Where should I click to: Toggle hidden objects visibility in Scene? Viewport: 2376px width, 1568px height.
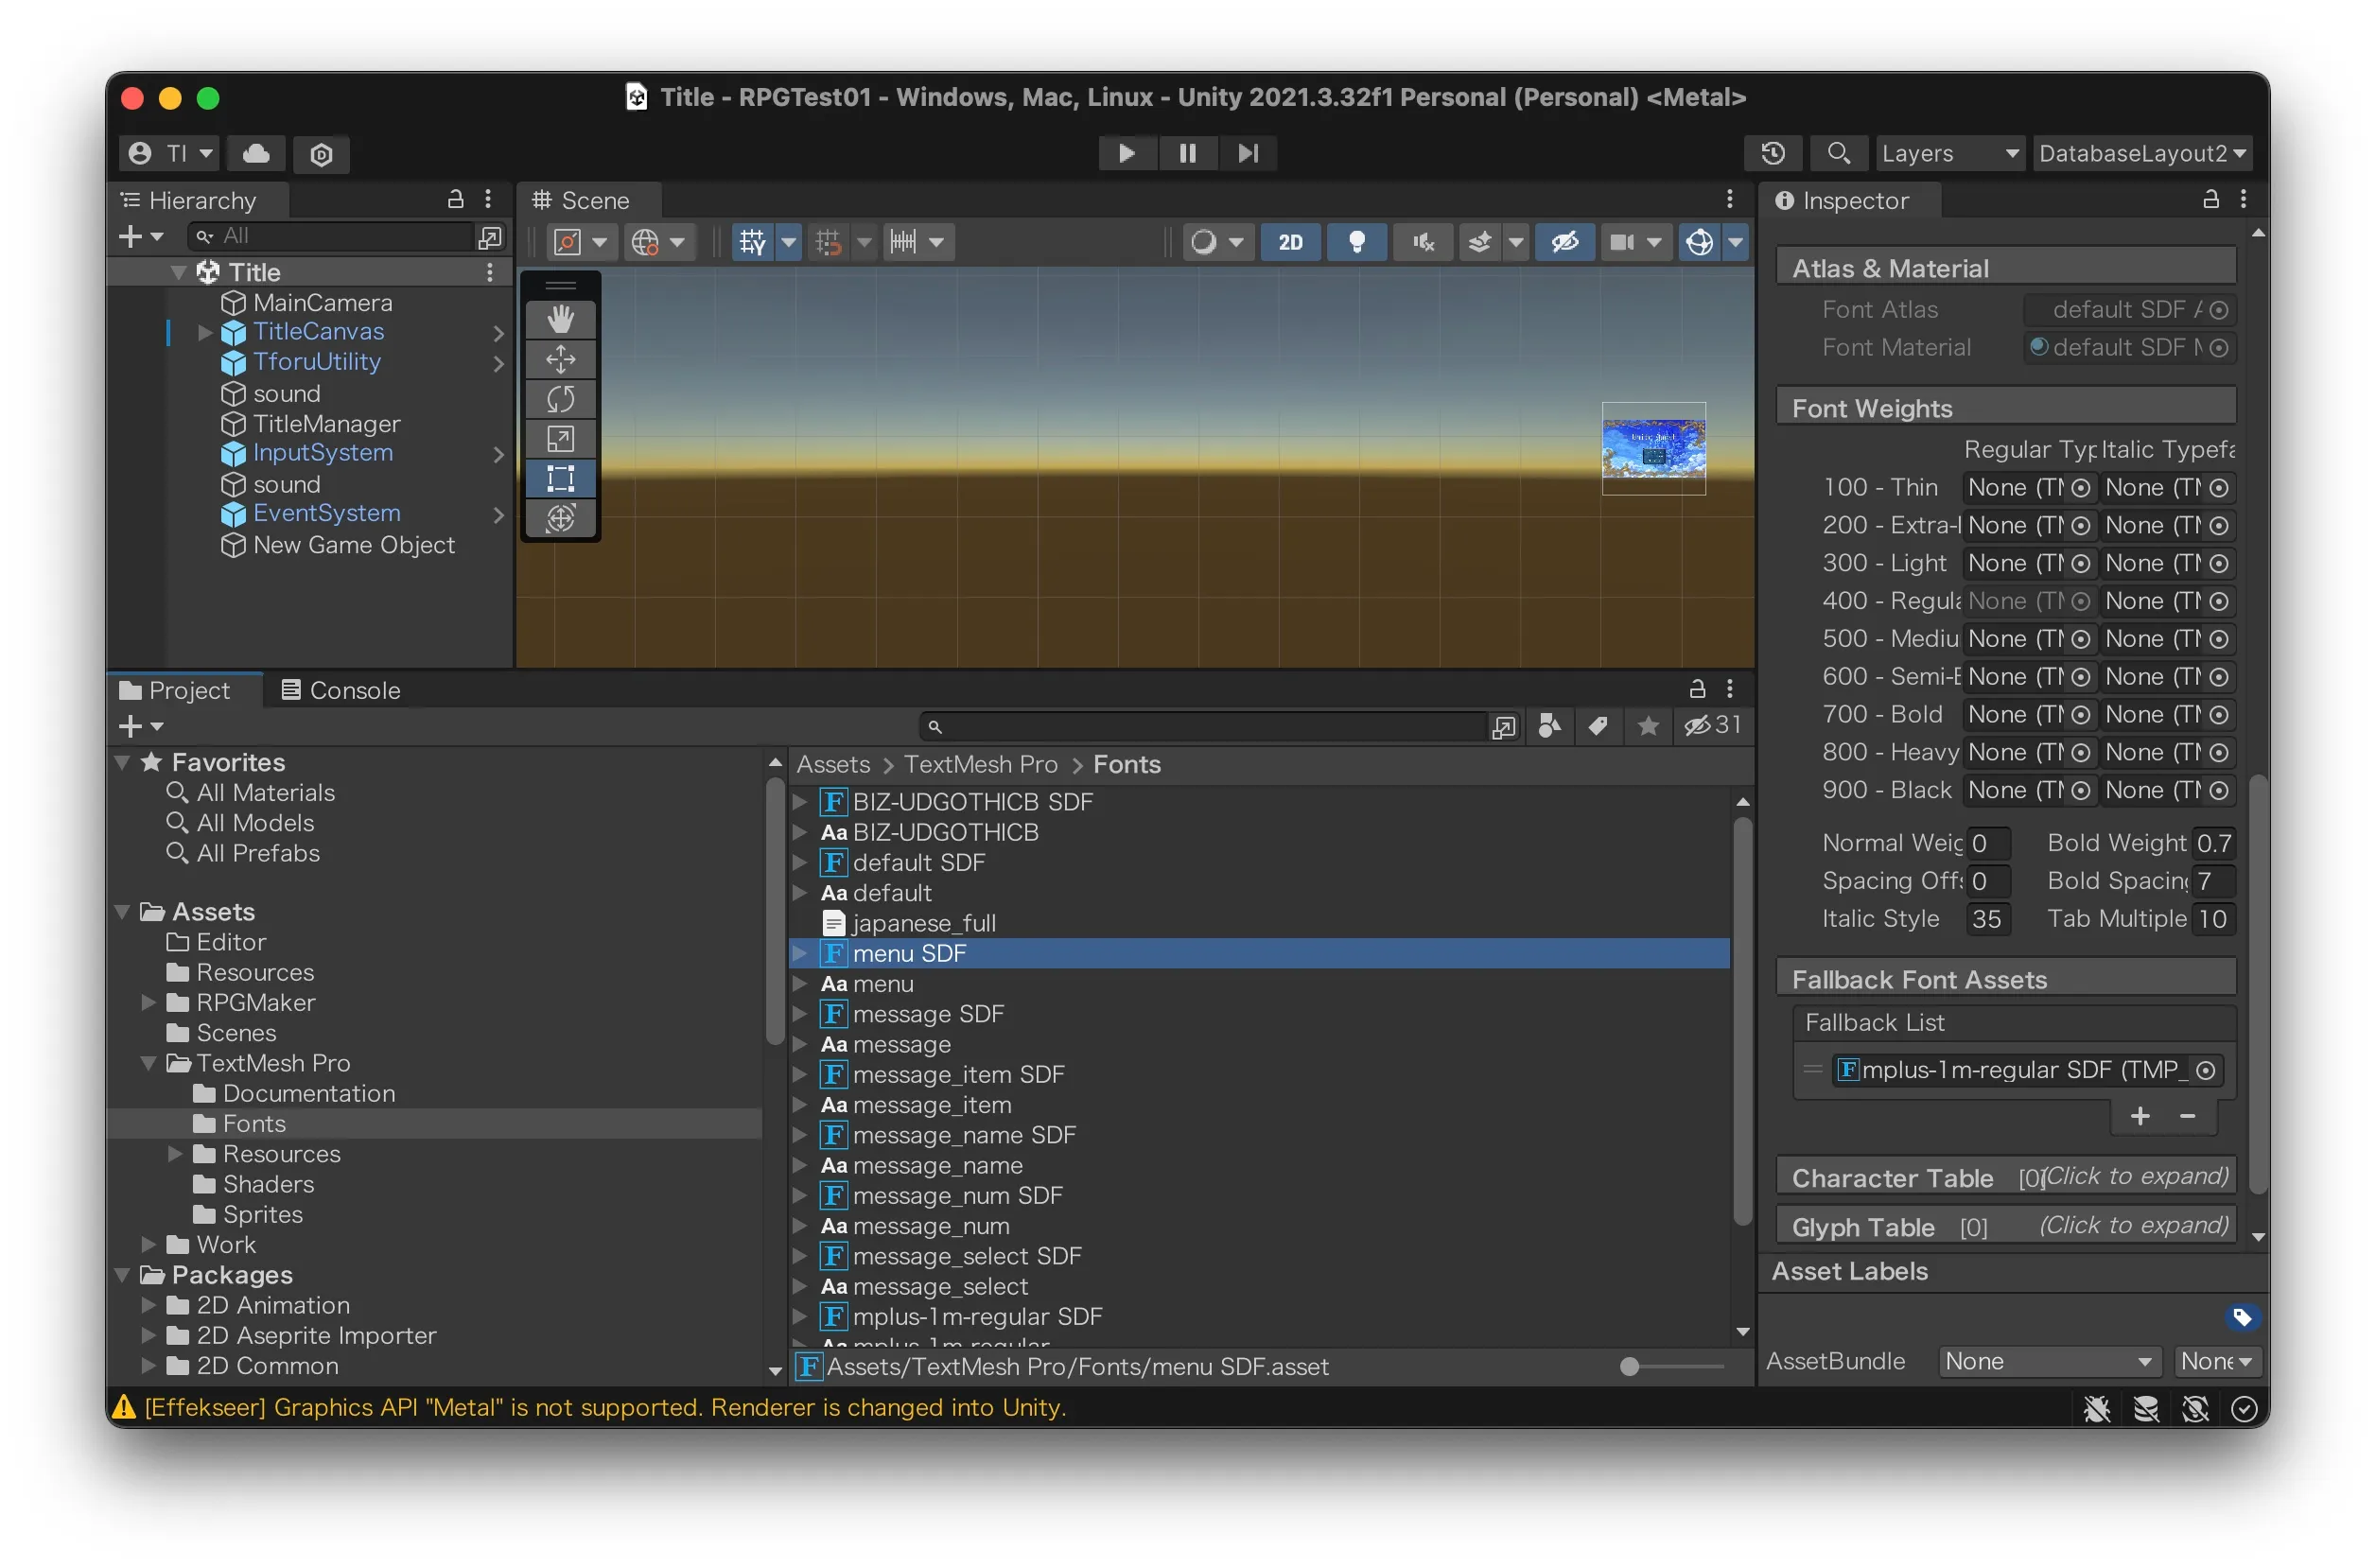1564,242
